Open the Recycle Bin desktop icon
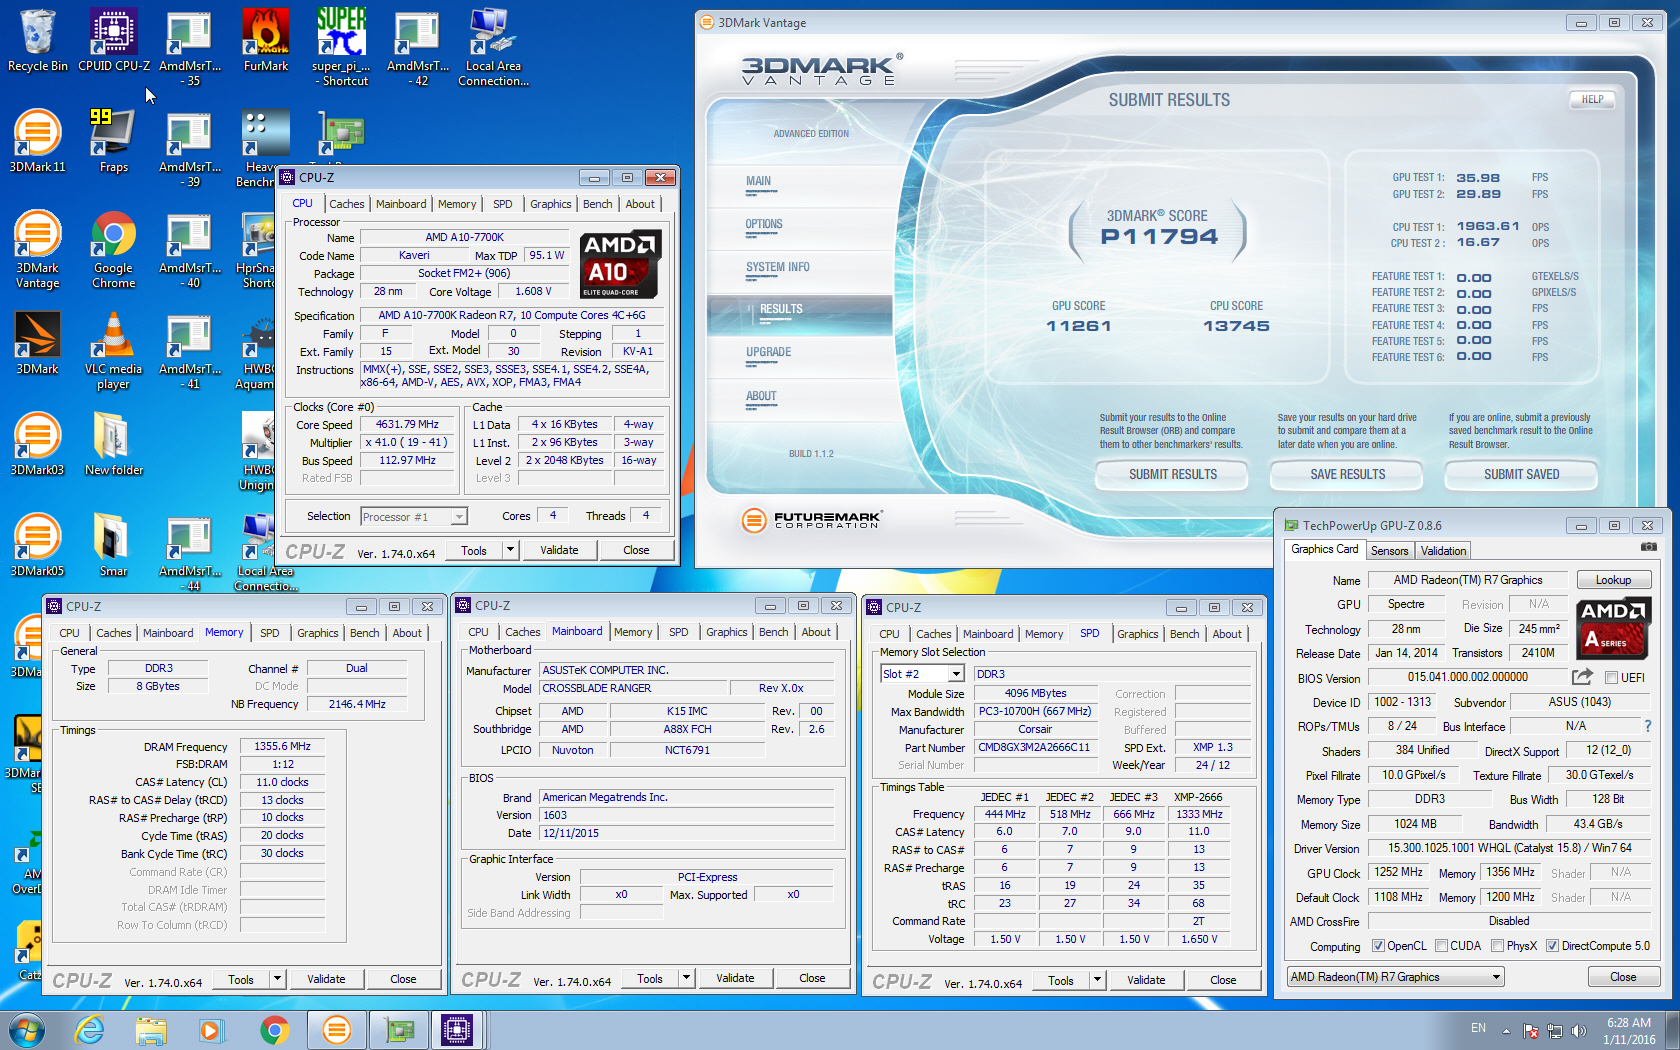The width and height of the screenshot is (1680, 1050). click(38, 40)
